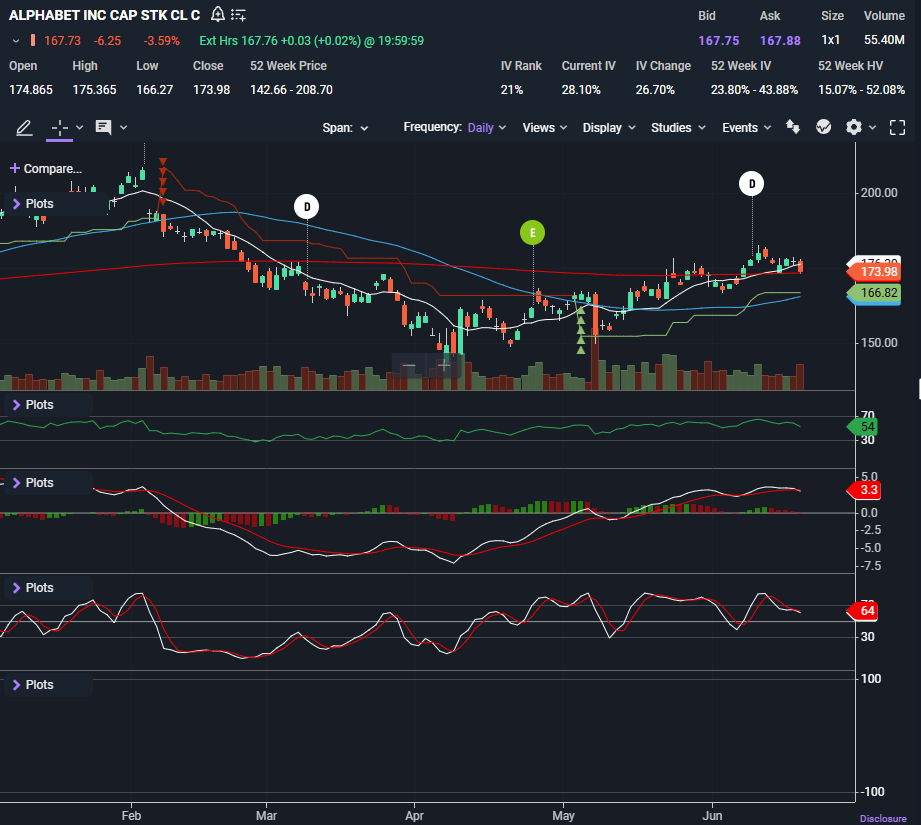This screenshot has width=921, height=825.
Task: Click the High value 175.365
Action: (x=95, y=90)
